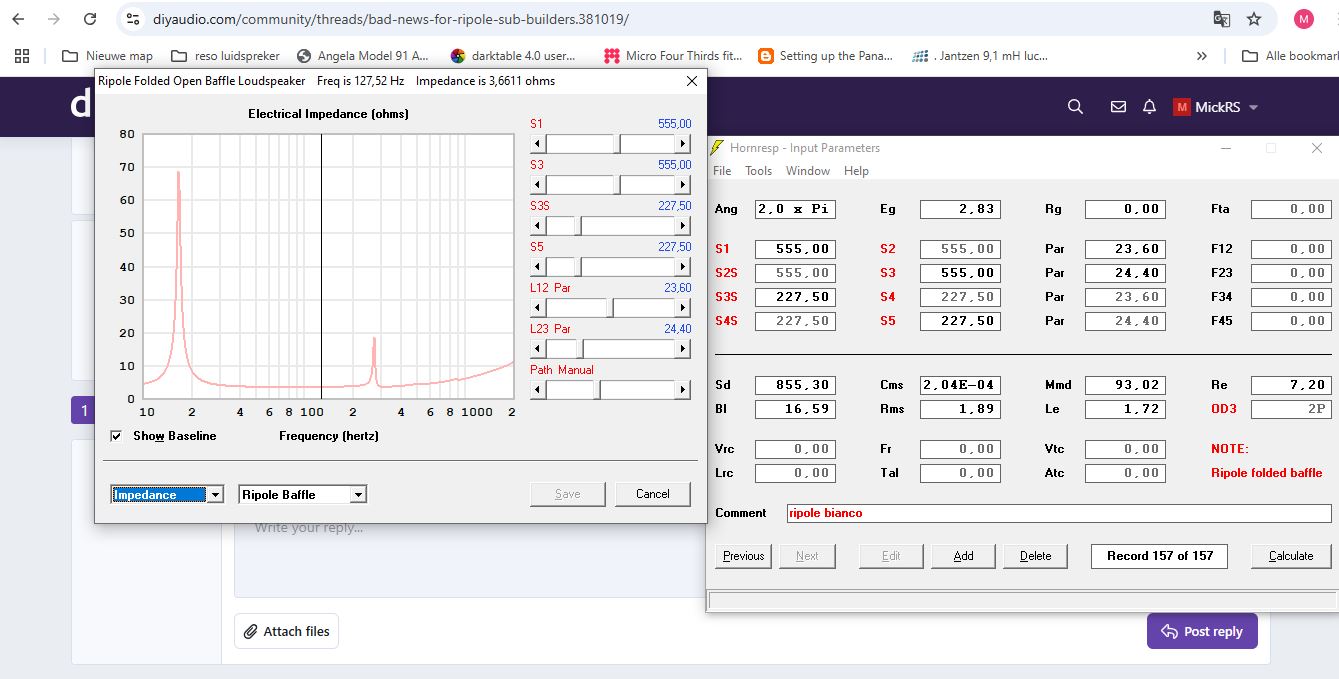Click the Eg input field 2,83
1339x679 pixels.
(960, 209)
